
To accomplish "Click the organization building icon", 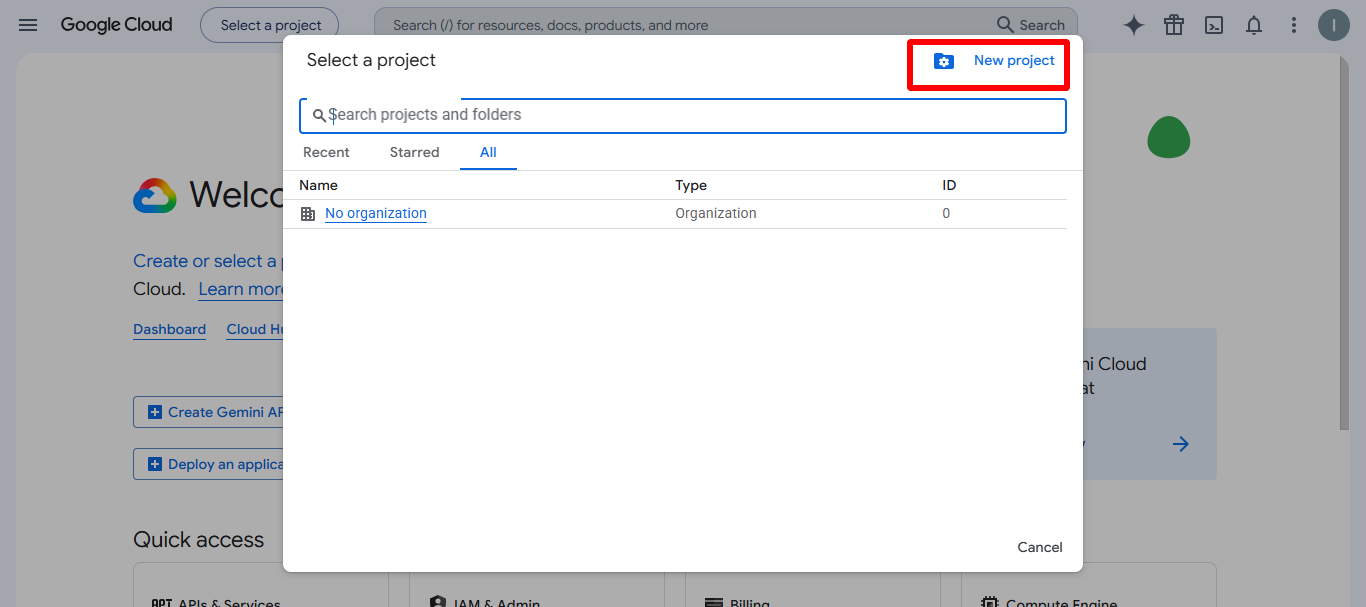I will tap(308, 214).
